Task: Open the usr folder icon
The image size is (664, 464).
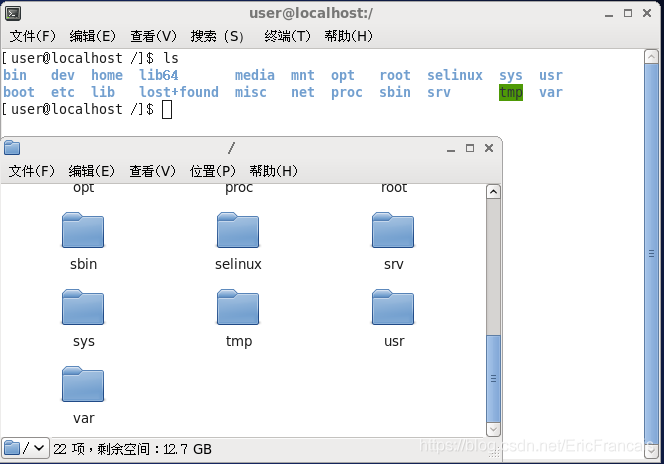Action: [x=393, y=307]
